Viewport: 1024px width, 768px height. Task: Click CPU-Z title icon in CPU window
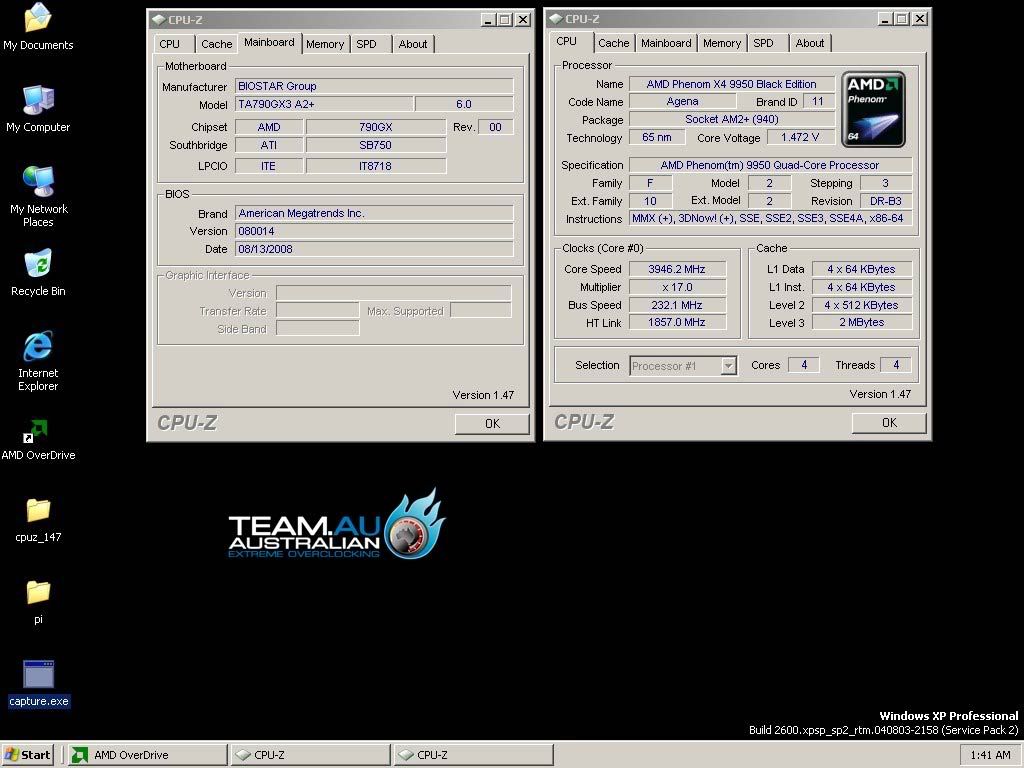tap(556, 19)
